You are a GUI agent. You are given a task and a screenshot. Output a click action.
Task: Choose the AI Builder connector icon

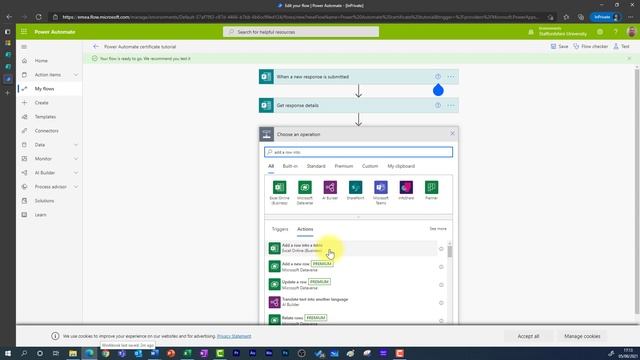tap(330, 187)
